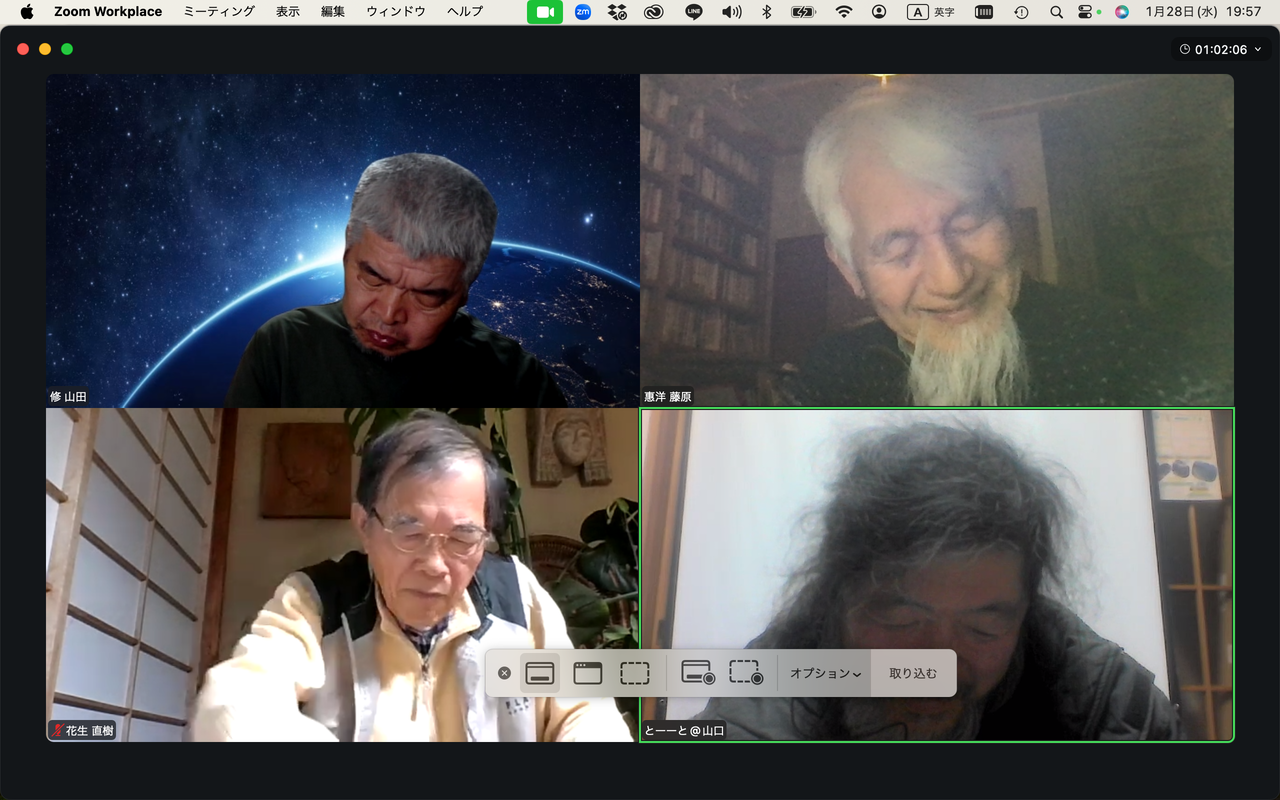Open the 表示 menu
Viewport: 1280px width, 800px height.
[288, 12]
